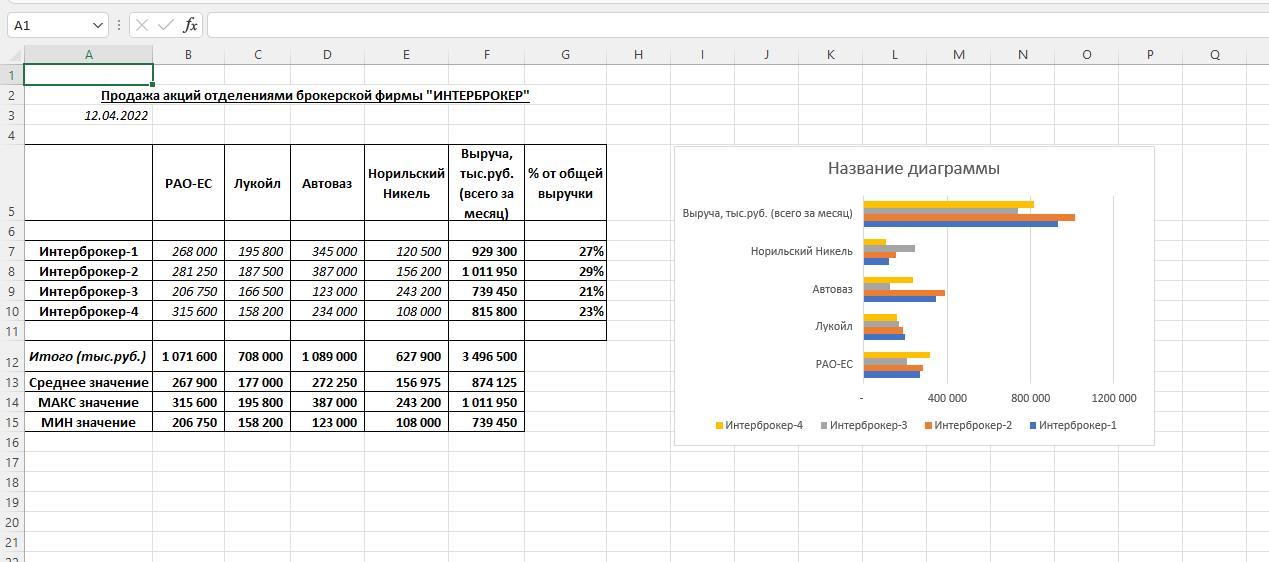Click legend entry Интерброкер-4
1269x562 pixels.
760,425
